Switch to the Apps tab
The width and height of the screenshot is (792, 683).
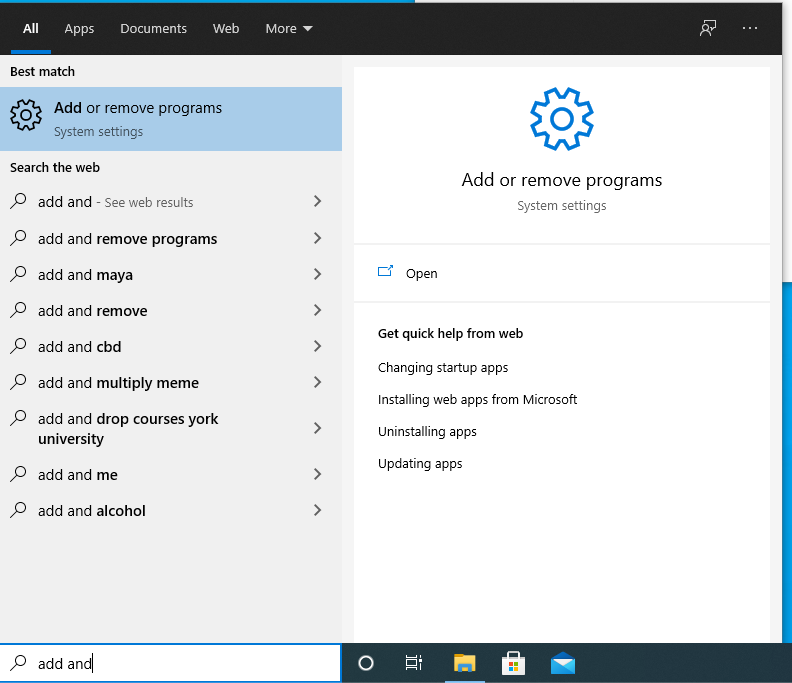point(79,28)
